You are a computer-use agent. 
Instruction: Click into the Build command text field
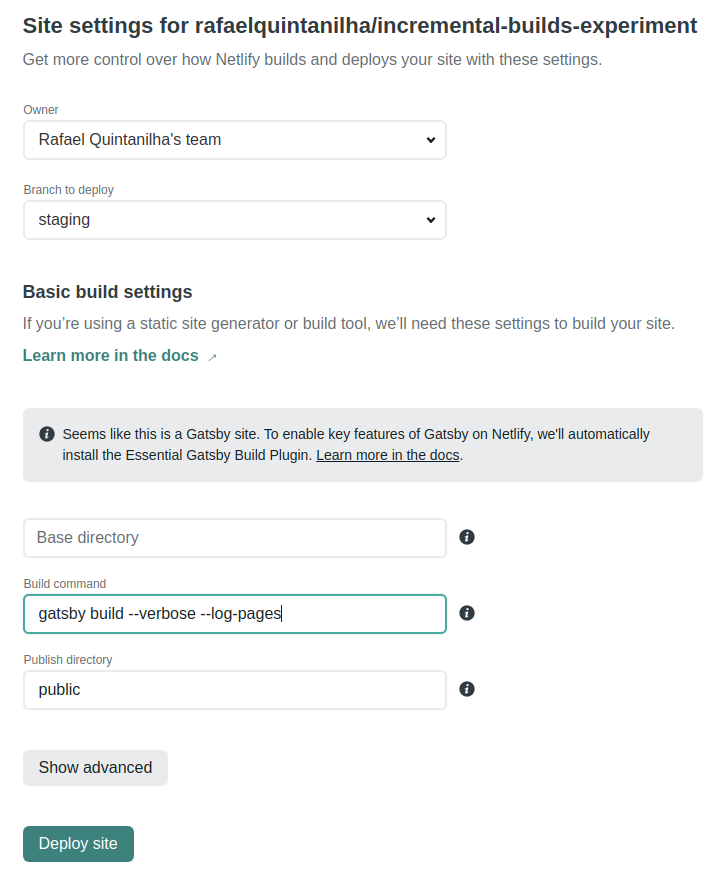(x=234, y=614)
